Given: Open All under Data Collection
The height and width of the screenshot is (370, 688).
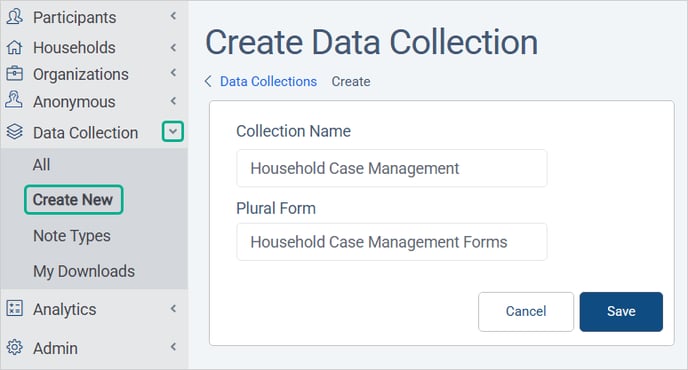Looking at the screenshot, I should (x=41, y=165).
